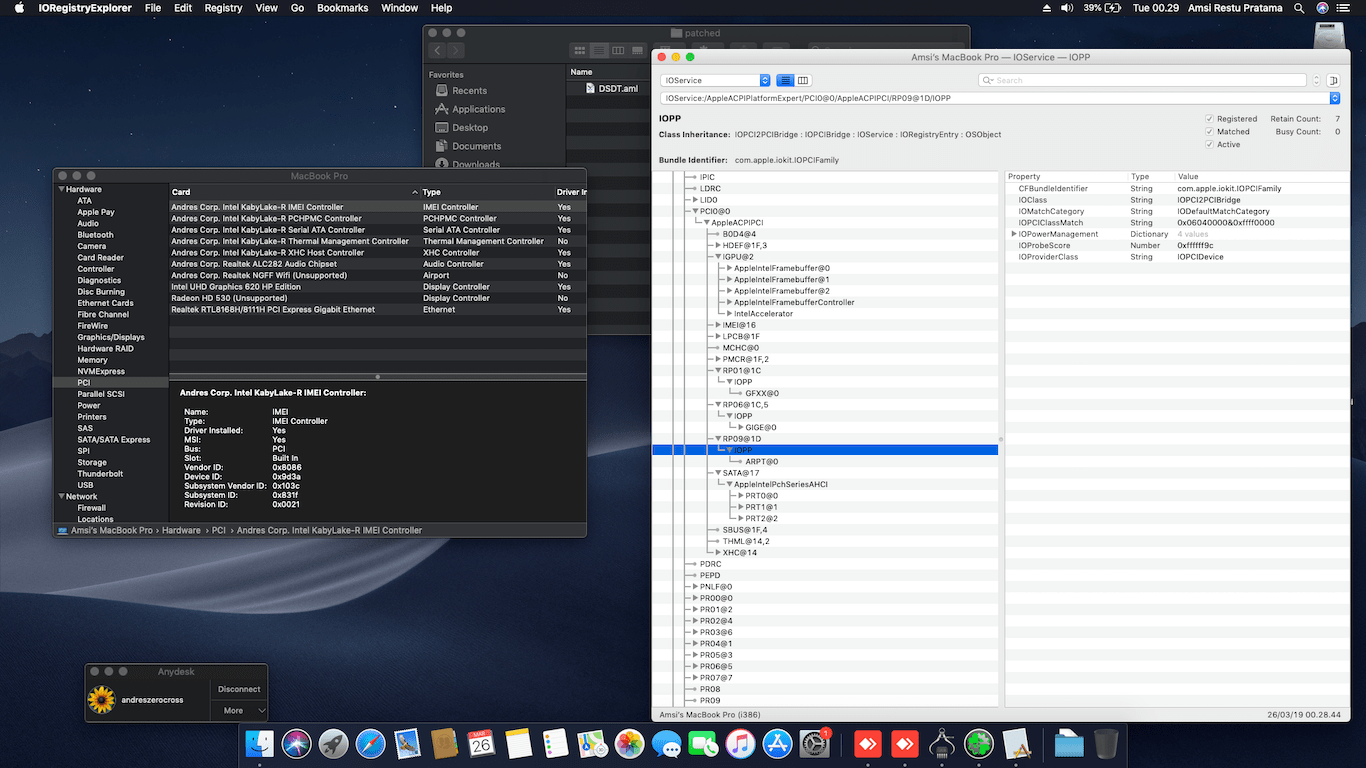Open the IOService plane dropdown
1366x768 pixels.
point(715,80)
